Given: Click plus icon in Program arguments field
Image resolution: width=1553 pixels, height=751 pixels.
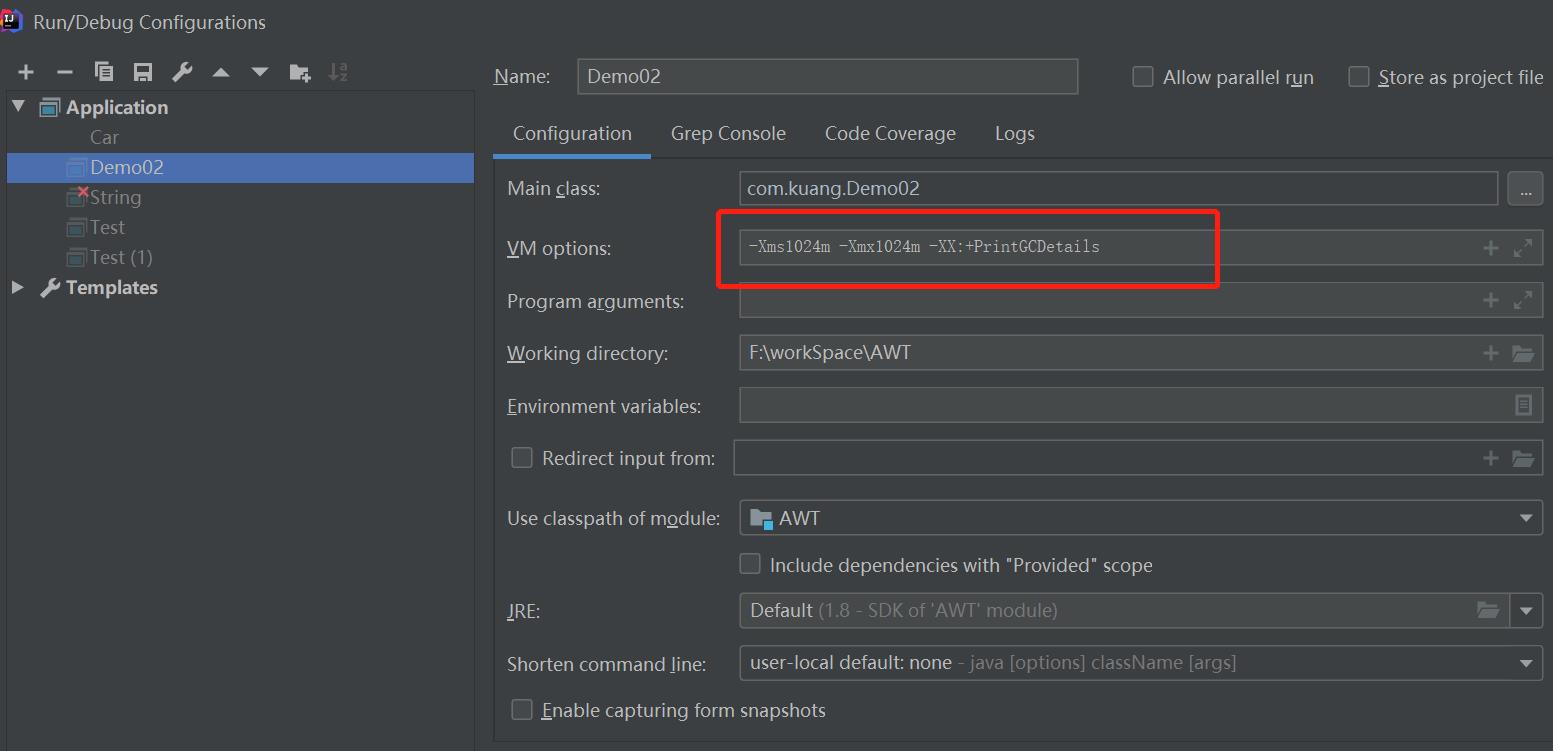Looking at the screenshot, I should 1490,300.
